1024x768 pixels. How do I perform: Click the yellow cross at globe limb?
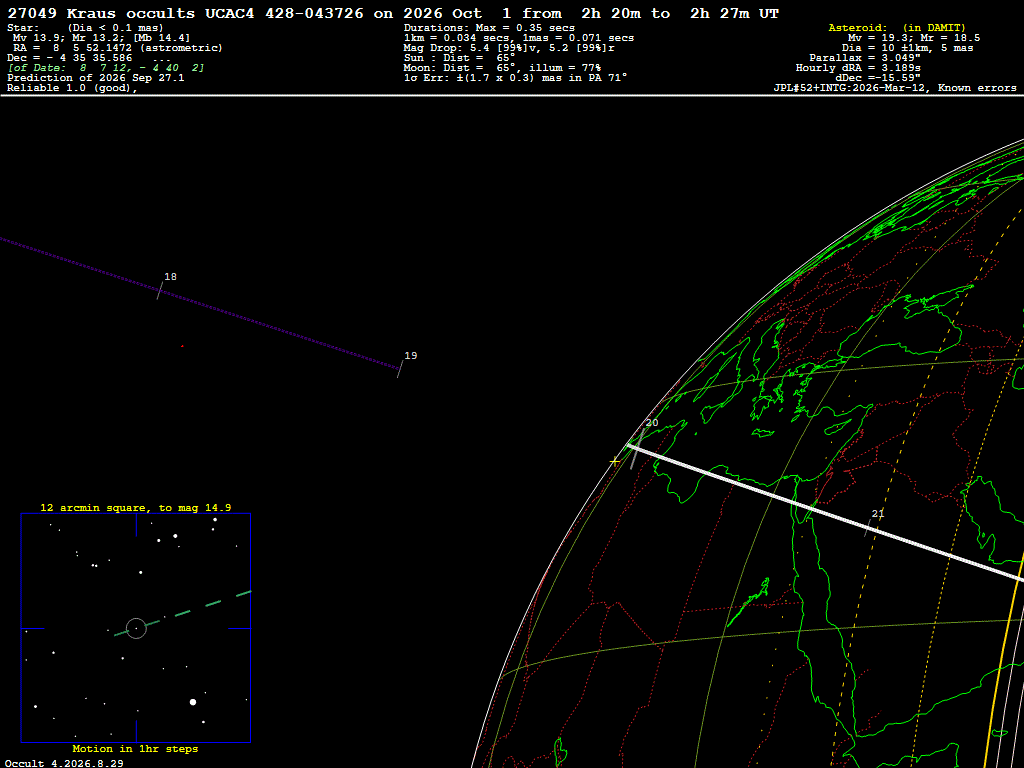click(x=615, y=462)
